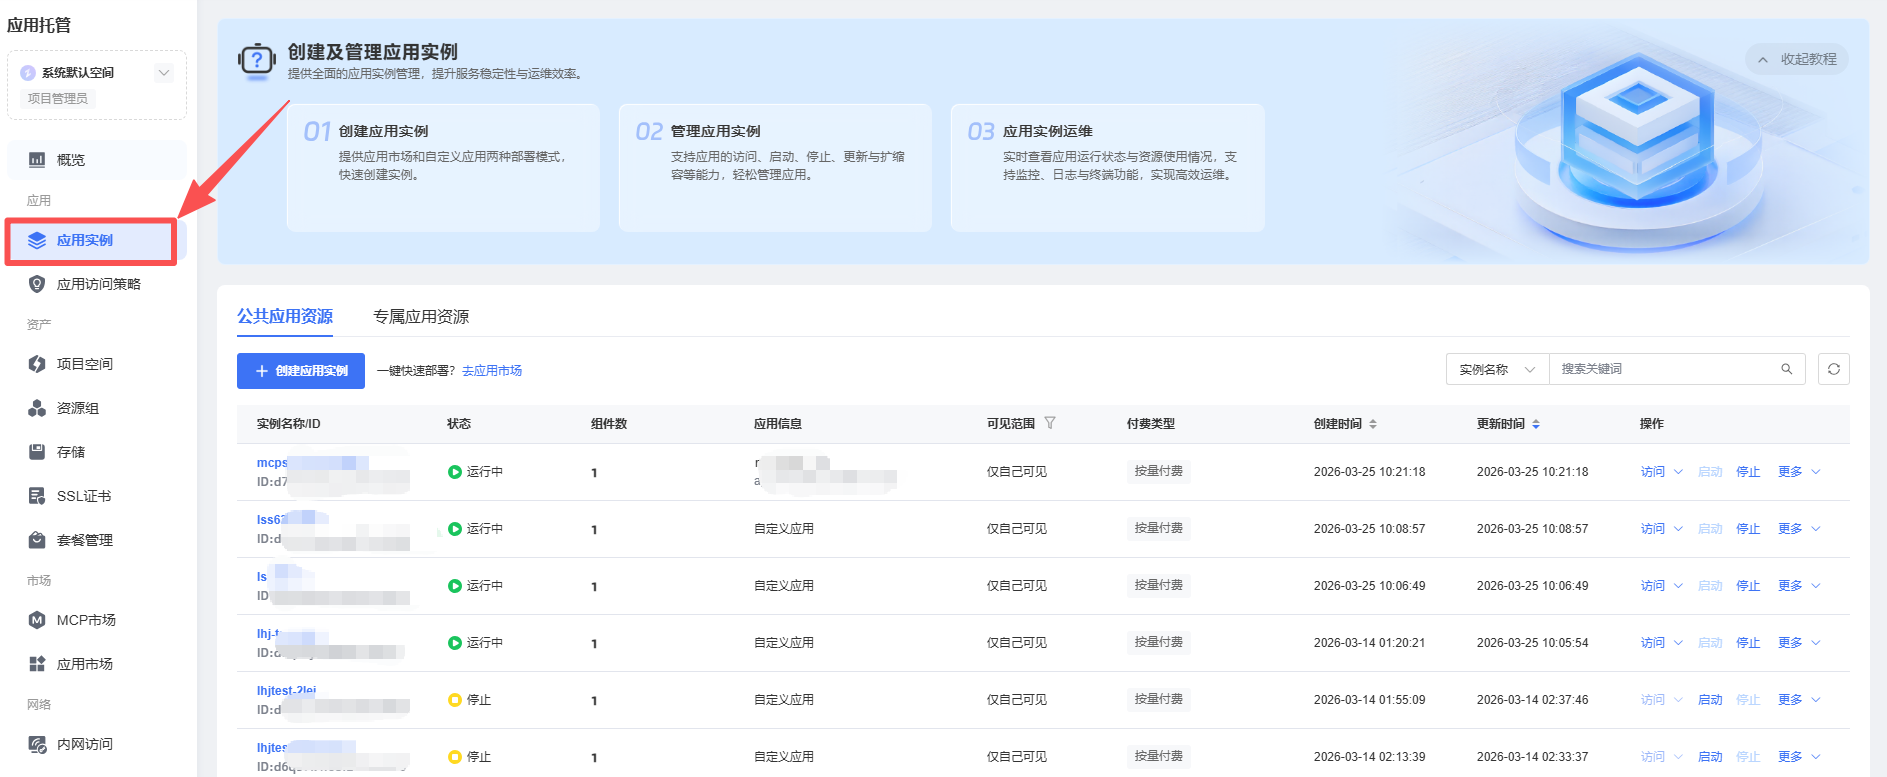This screenshot has width=1887, height=777.
Task: Open 应用访问策略 shield icon item
Action: (37, 284)
